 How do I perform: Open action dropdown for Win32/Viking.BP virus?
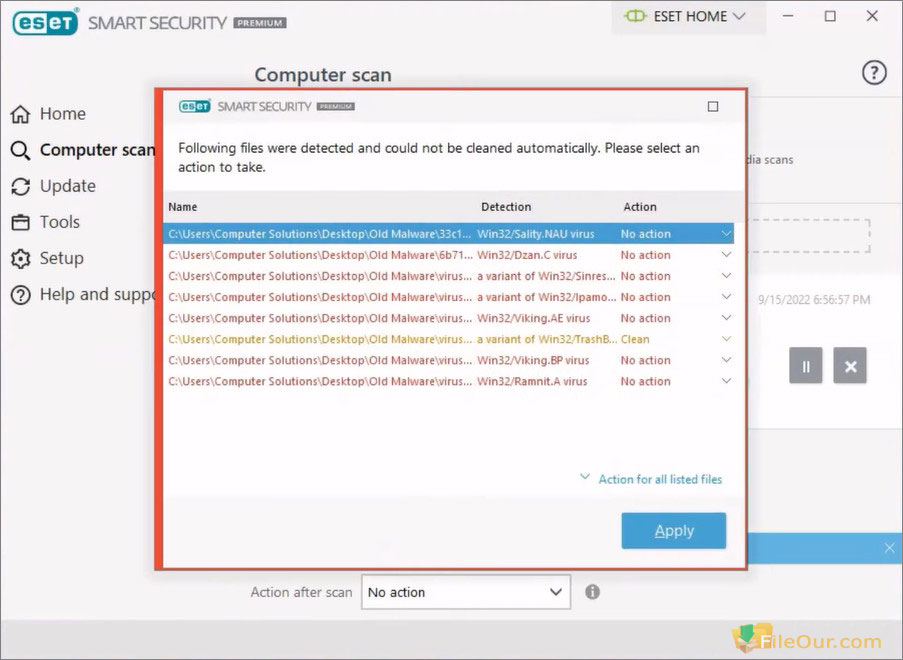coord(726,360)
